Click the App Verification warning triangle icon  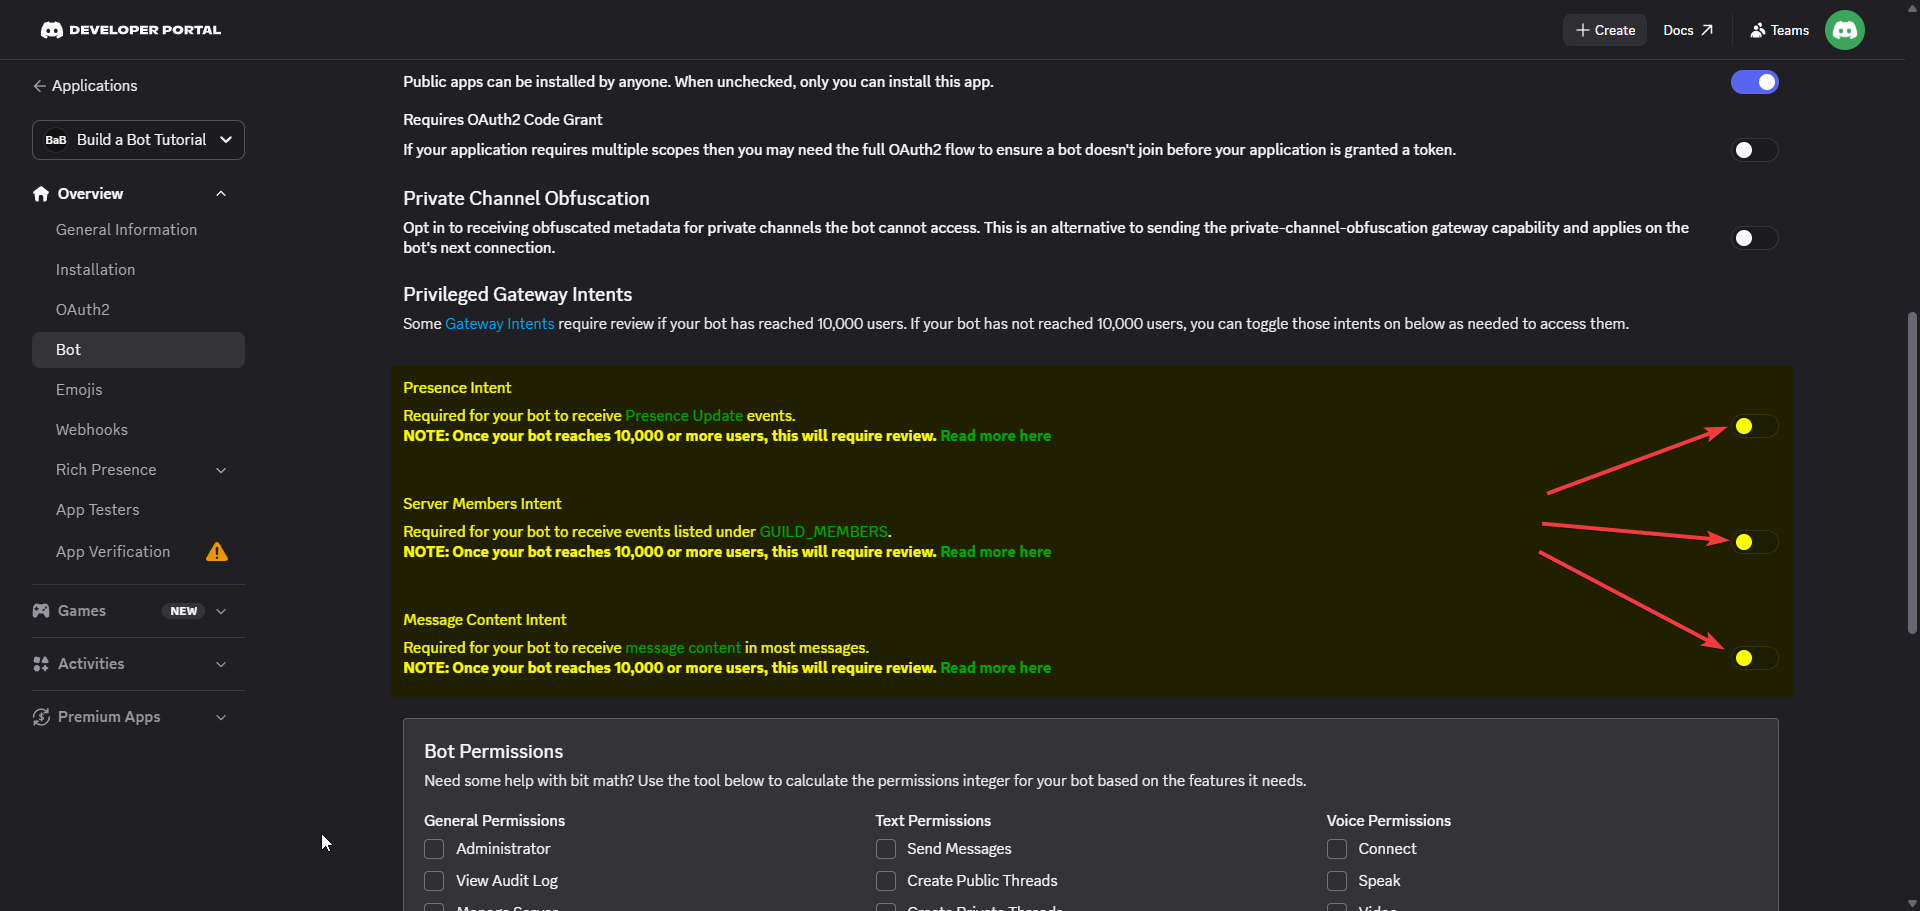coord(217,552)
